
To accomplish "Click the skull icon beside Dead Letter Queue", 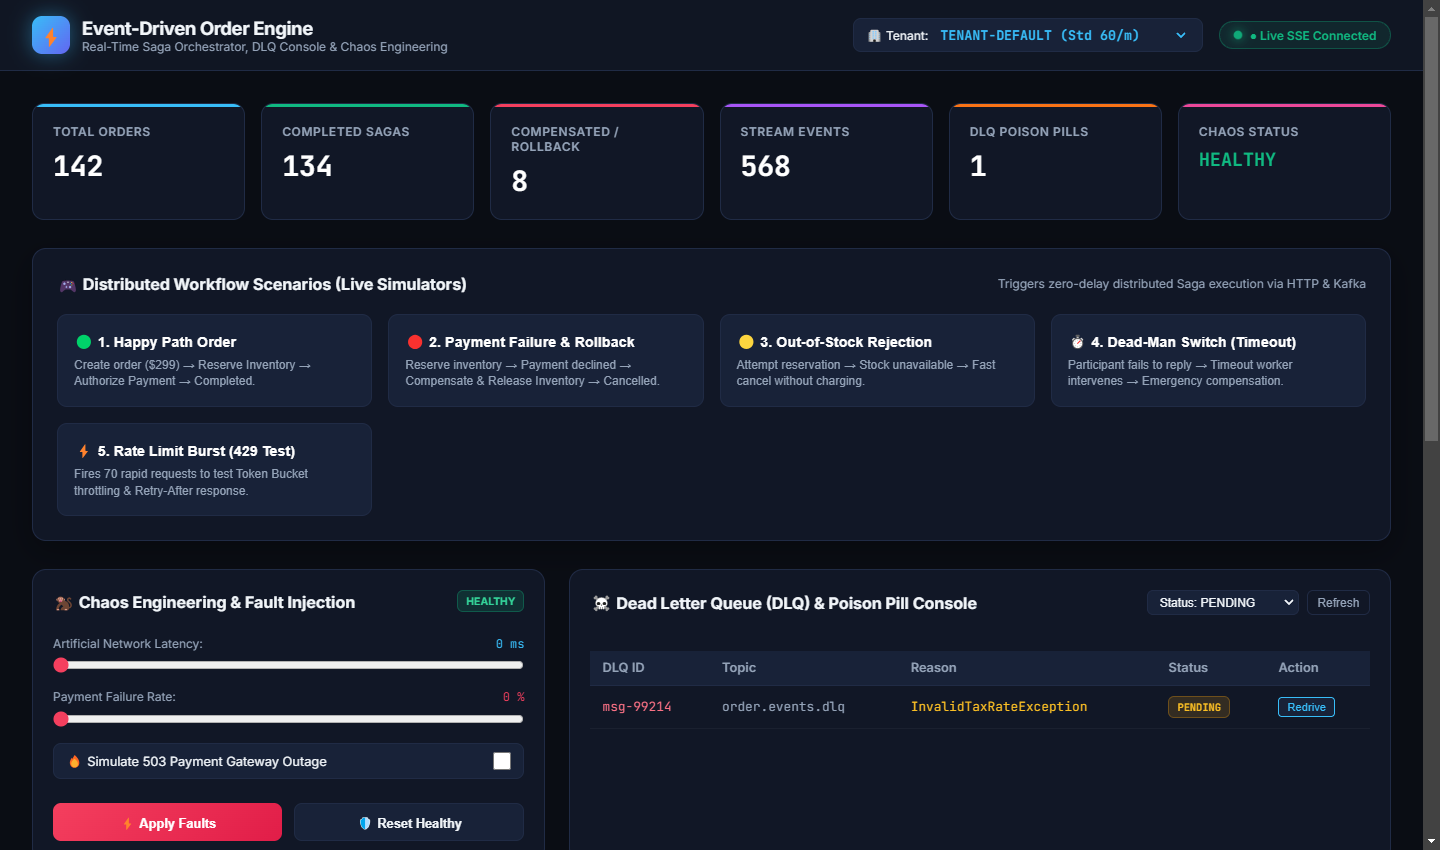I will pyautogui.click(x=601, y=603).
